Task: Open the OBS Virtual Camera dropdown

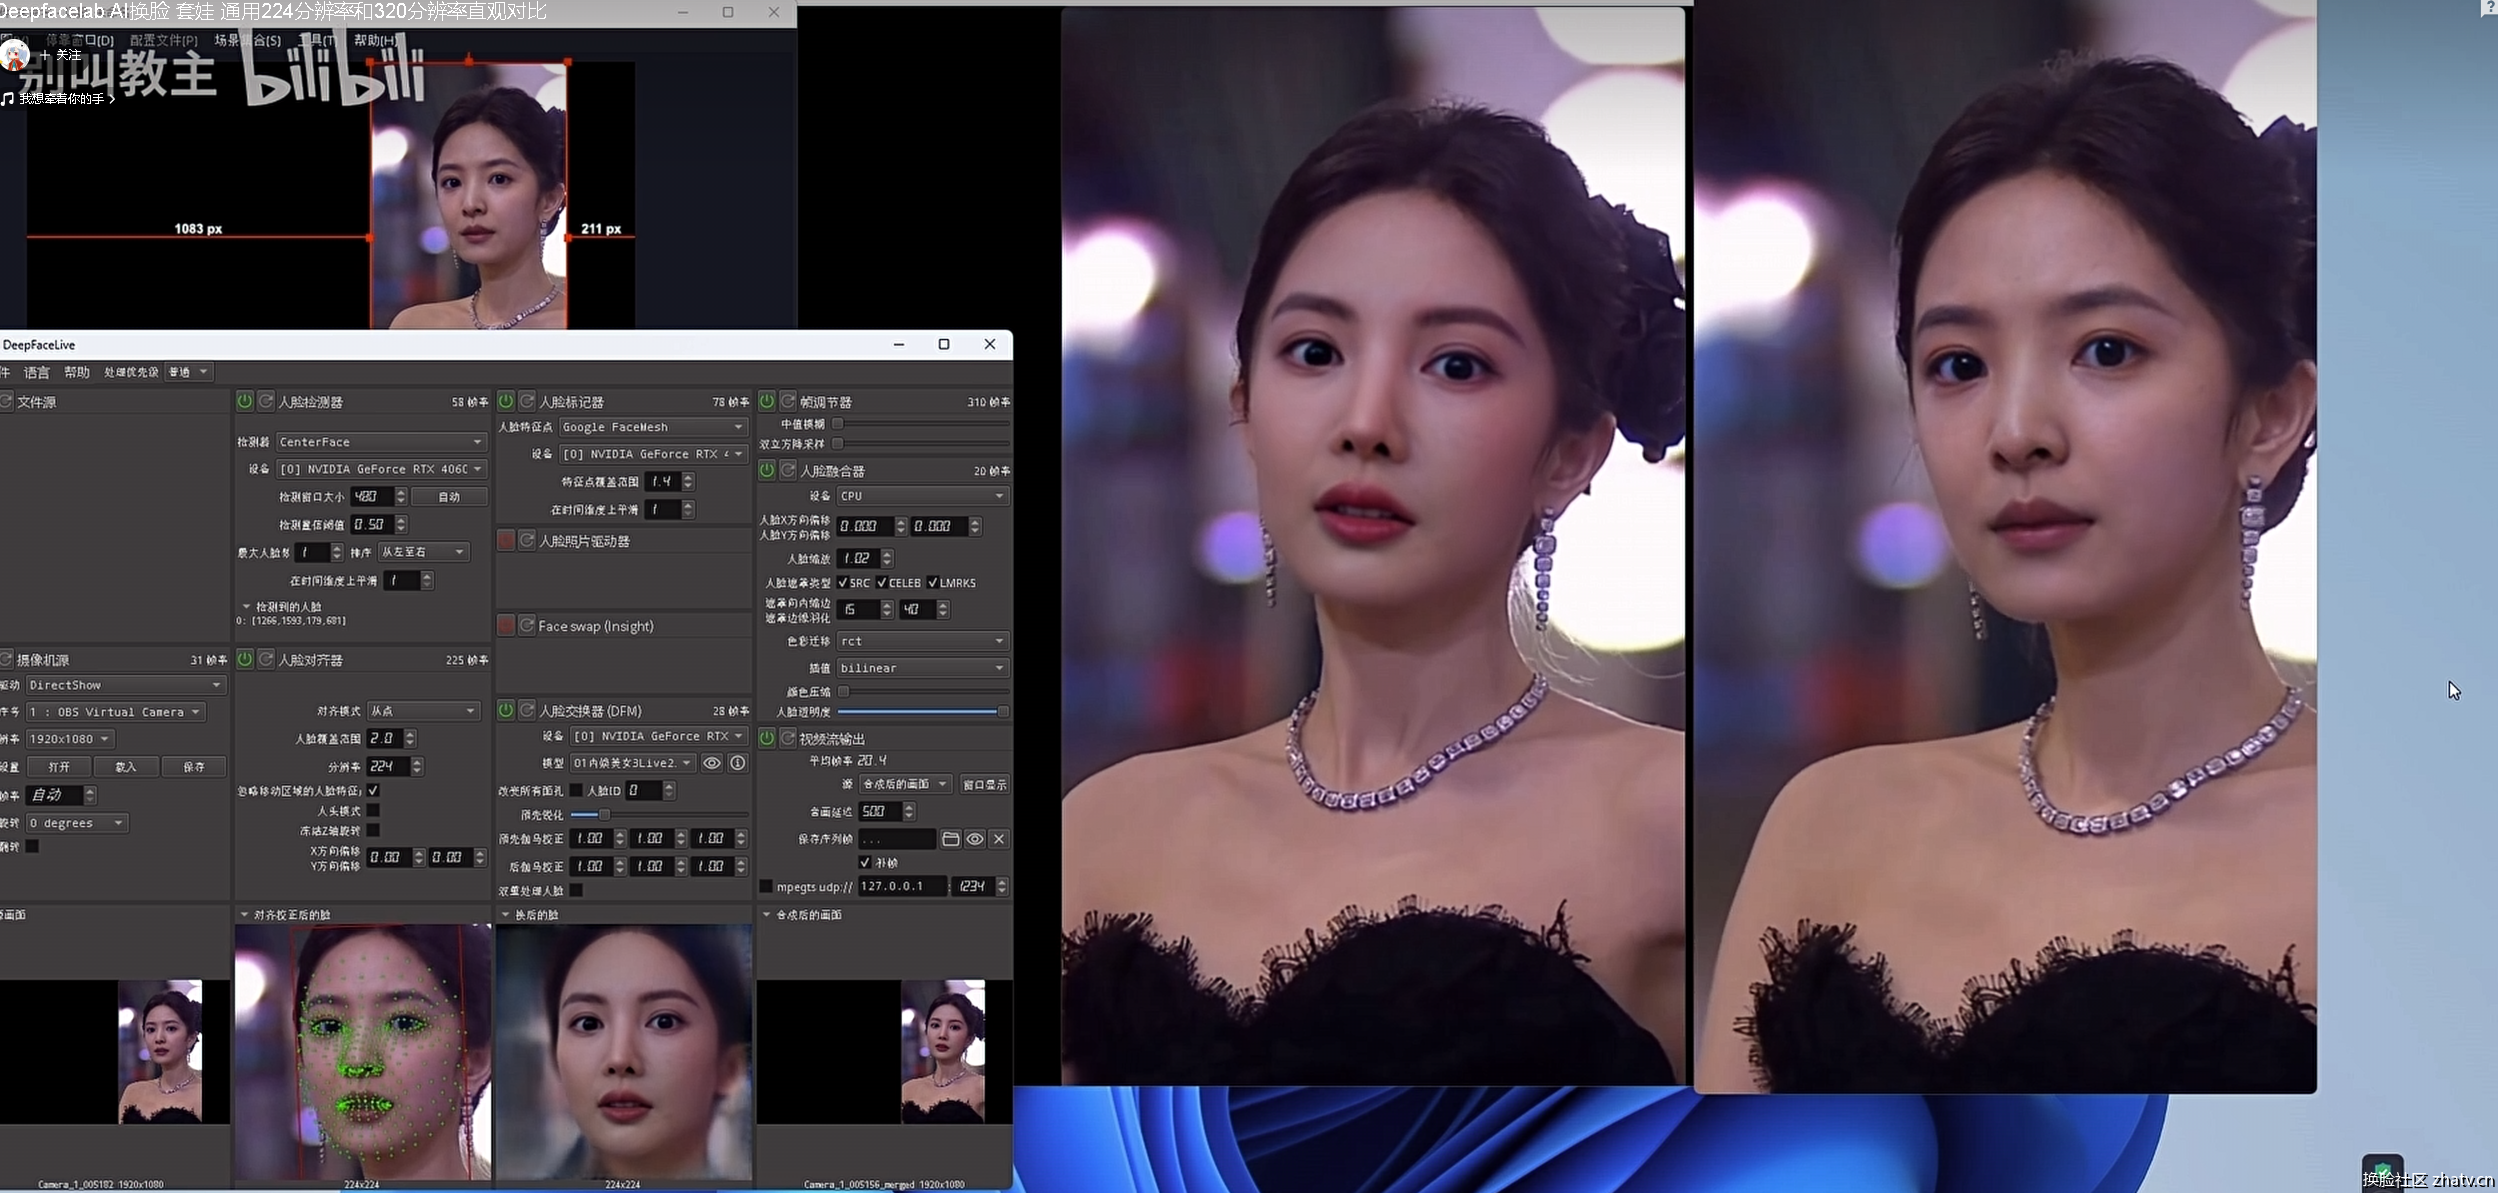Action: [x=116, y=712]
